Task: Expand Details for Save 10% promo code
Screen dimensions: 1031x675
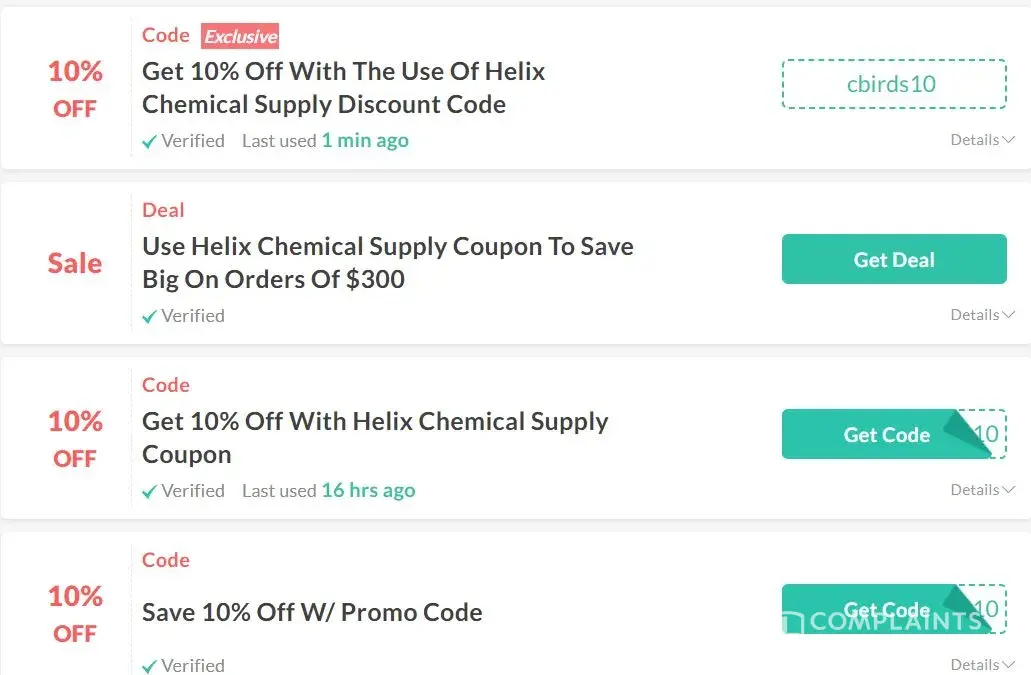Action: [981, 664]
